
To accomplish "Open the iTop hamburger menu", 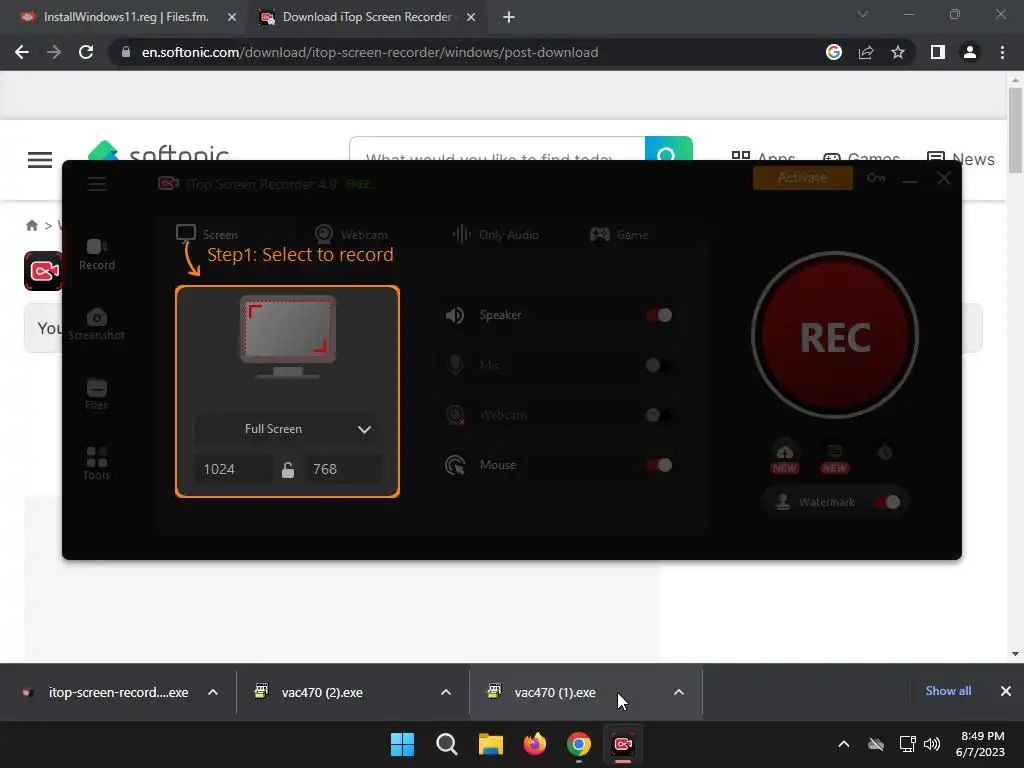I will pos(97,184).
